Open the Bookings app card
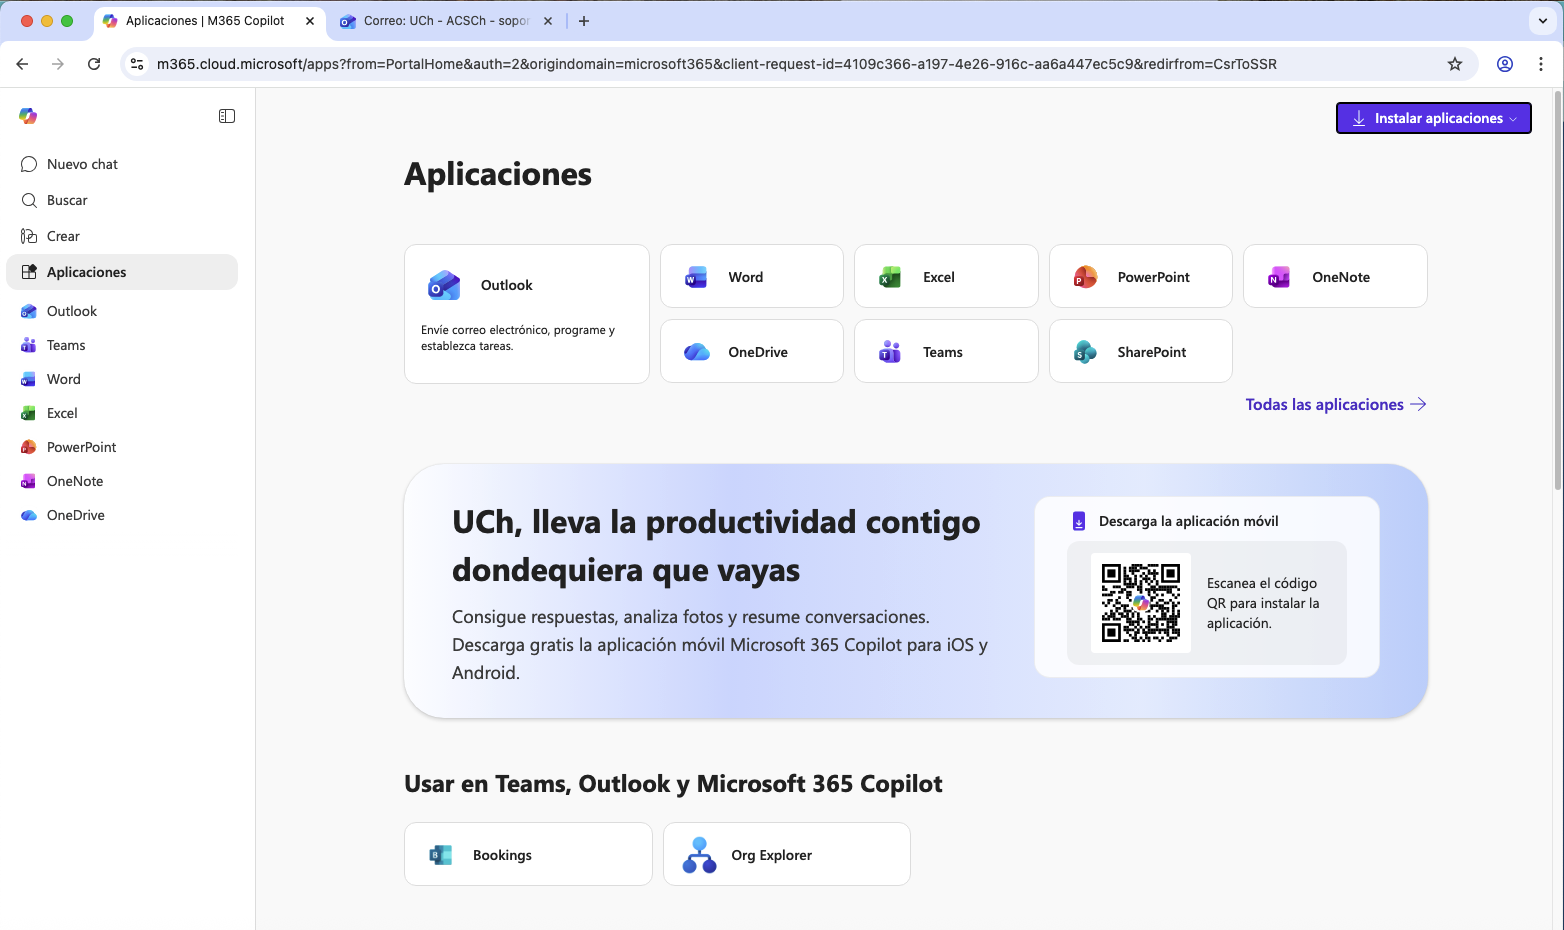The height and width of the screenshot is (930, 1564). click(528, 854)
